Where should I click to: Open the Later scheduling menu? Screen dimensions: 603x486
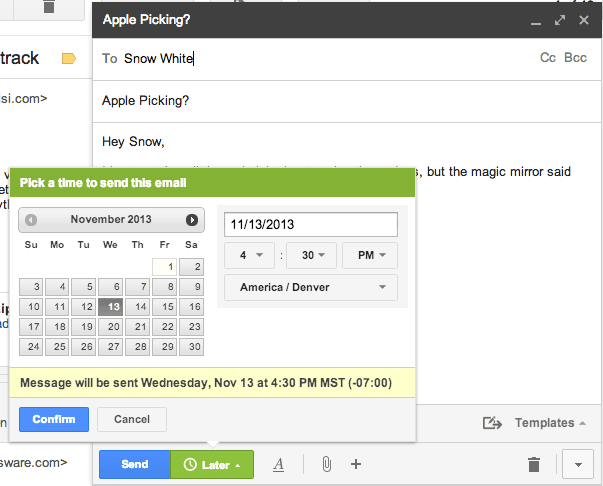[212, 464]
